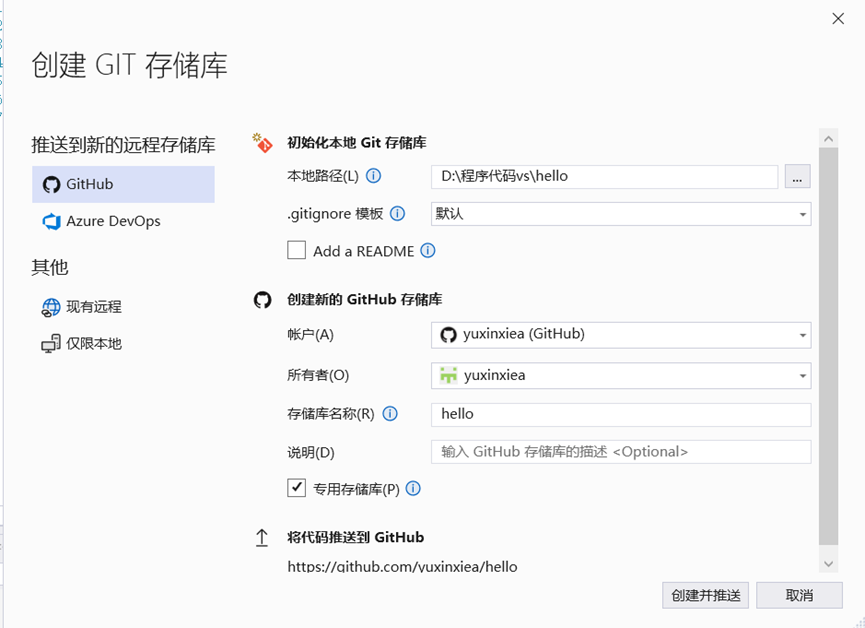865x628 pixels.
Task: Click the git initialize icon near 初始化本地
Action: click(263, 143)
